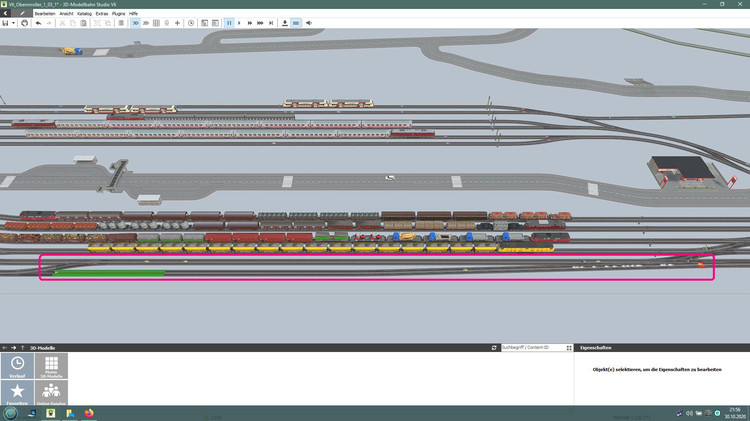
Task: Switch to 2D view mode
Action: (146, 22)
